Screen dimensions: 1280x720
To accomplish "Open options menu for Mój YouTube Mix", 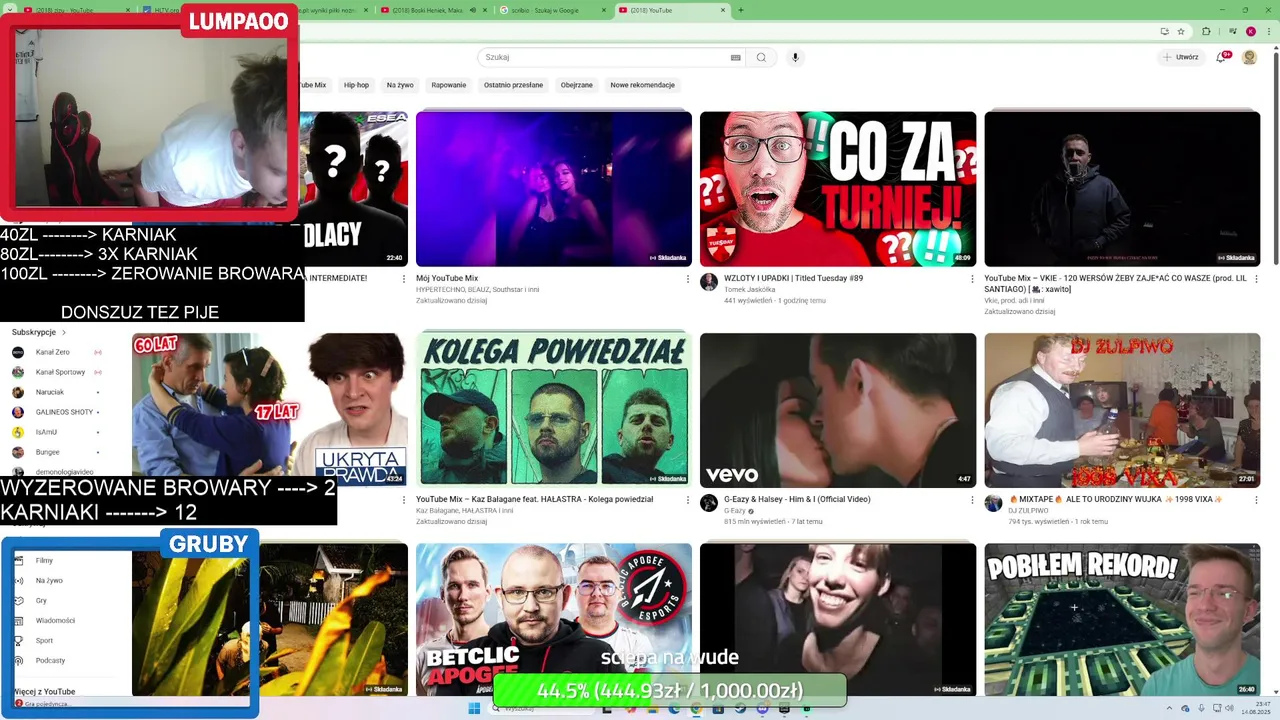I will [x=688, y=279].
